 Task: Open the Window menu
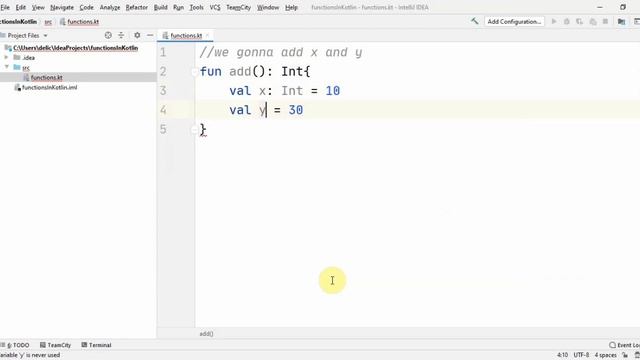click(x=268, y=7)
